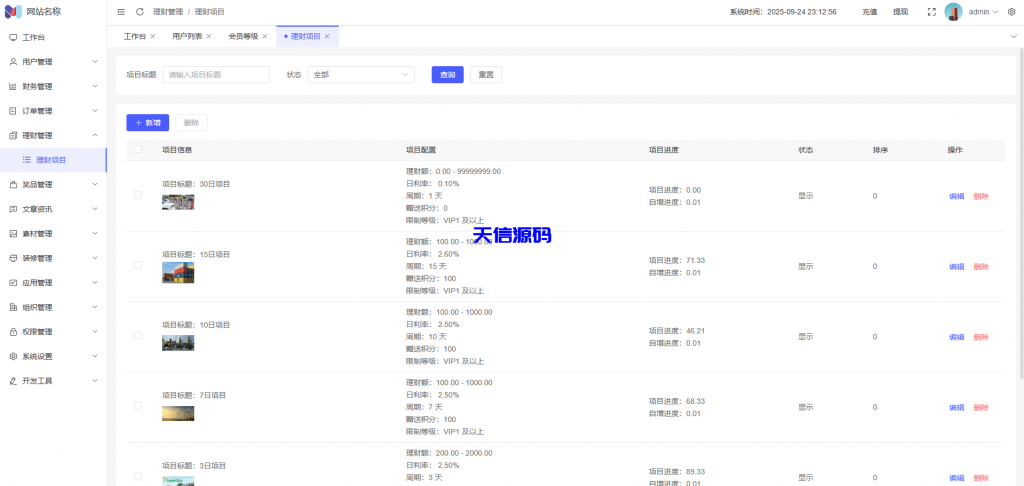The image size is (1024, 486).
Task: Tick the select-all checkbox in table header
Action: pos(138,150)
